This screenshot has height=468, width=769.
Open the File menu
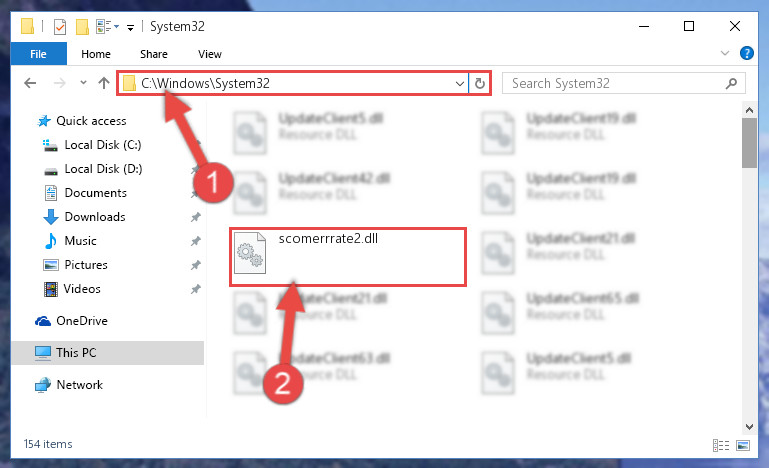[38, 53]
